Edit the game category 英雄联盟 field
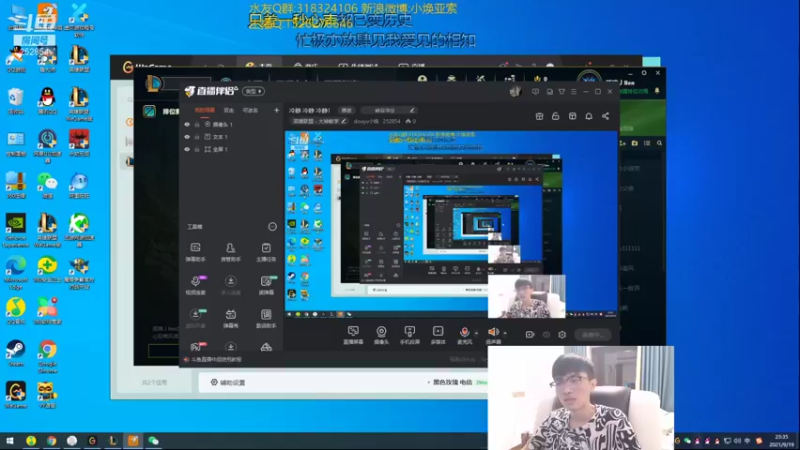Screen dimensions: 800x450 [319, 121]
